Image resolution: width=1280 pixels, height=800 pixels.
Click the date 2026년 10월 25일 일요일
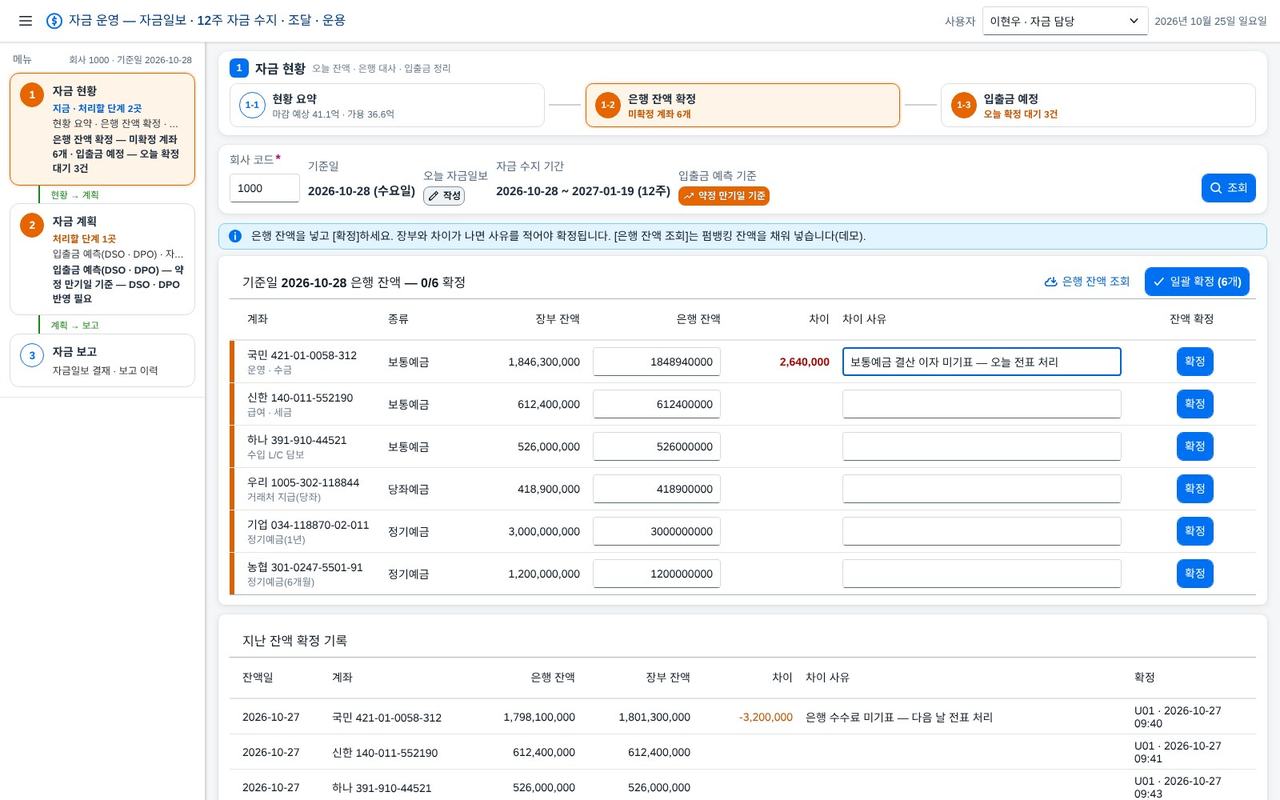(1210, 21)
